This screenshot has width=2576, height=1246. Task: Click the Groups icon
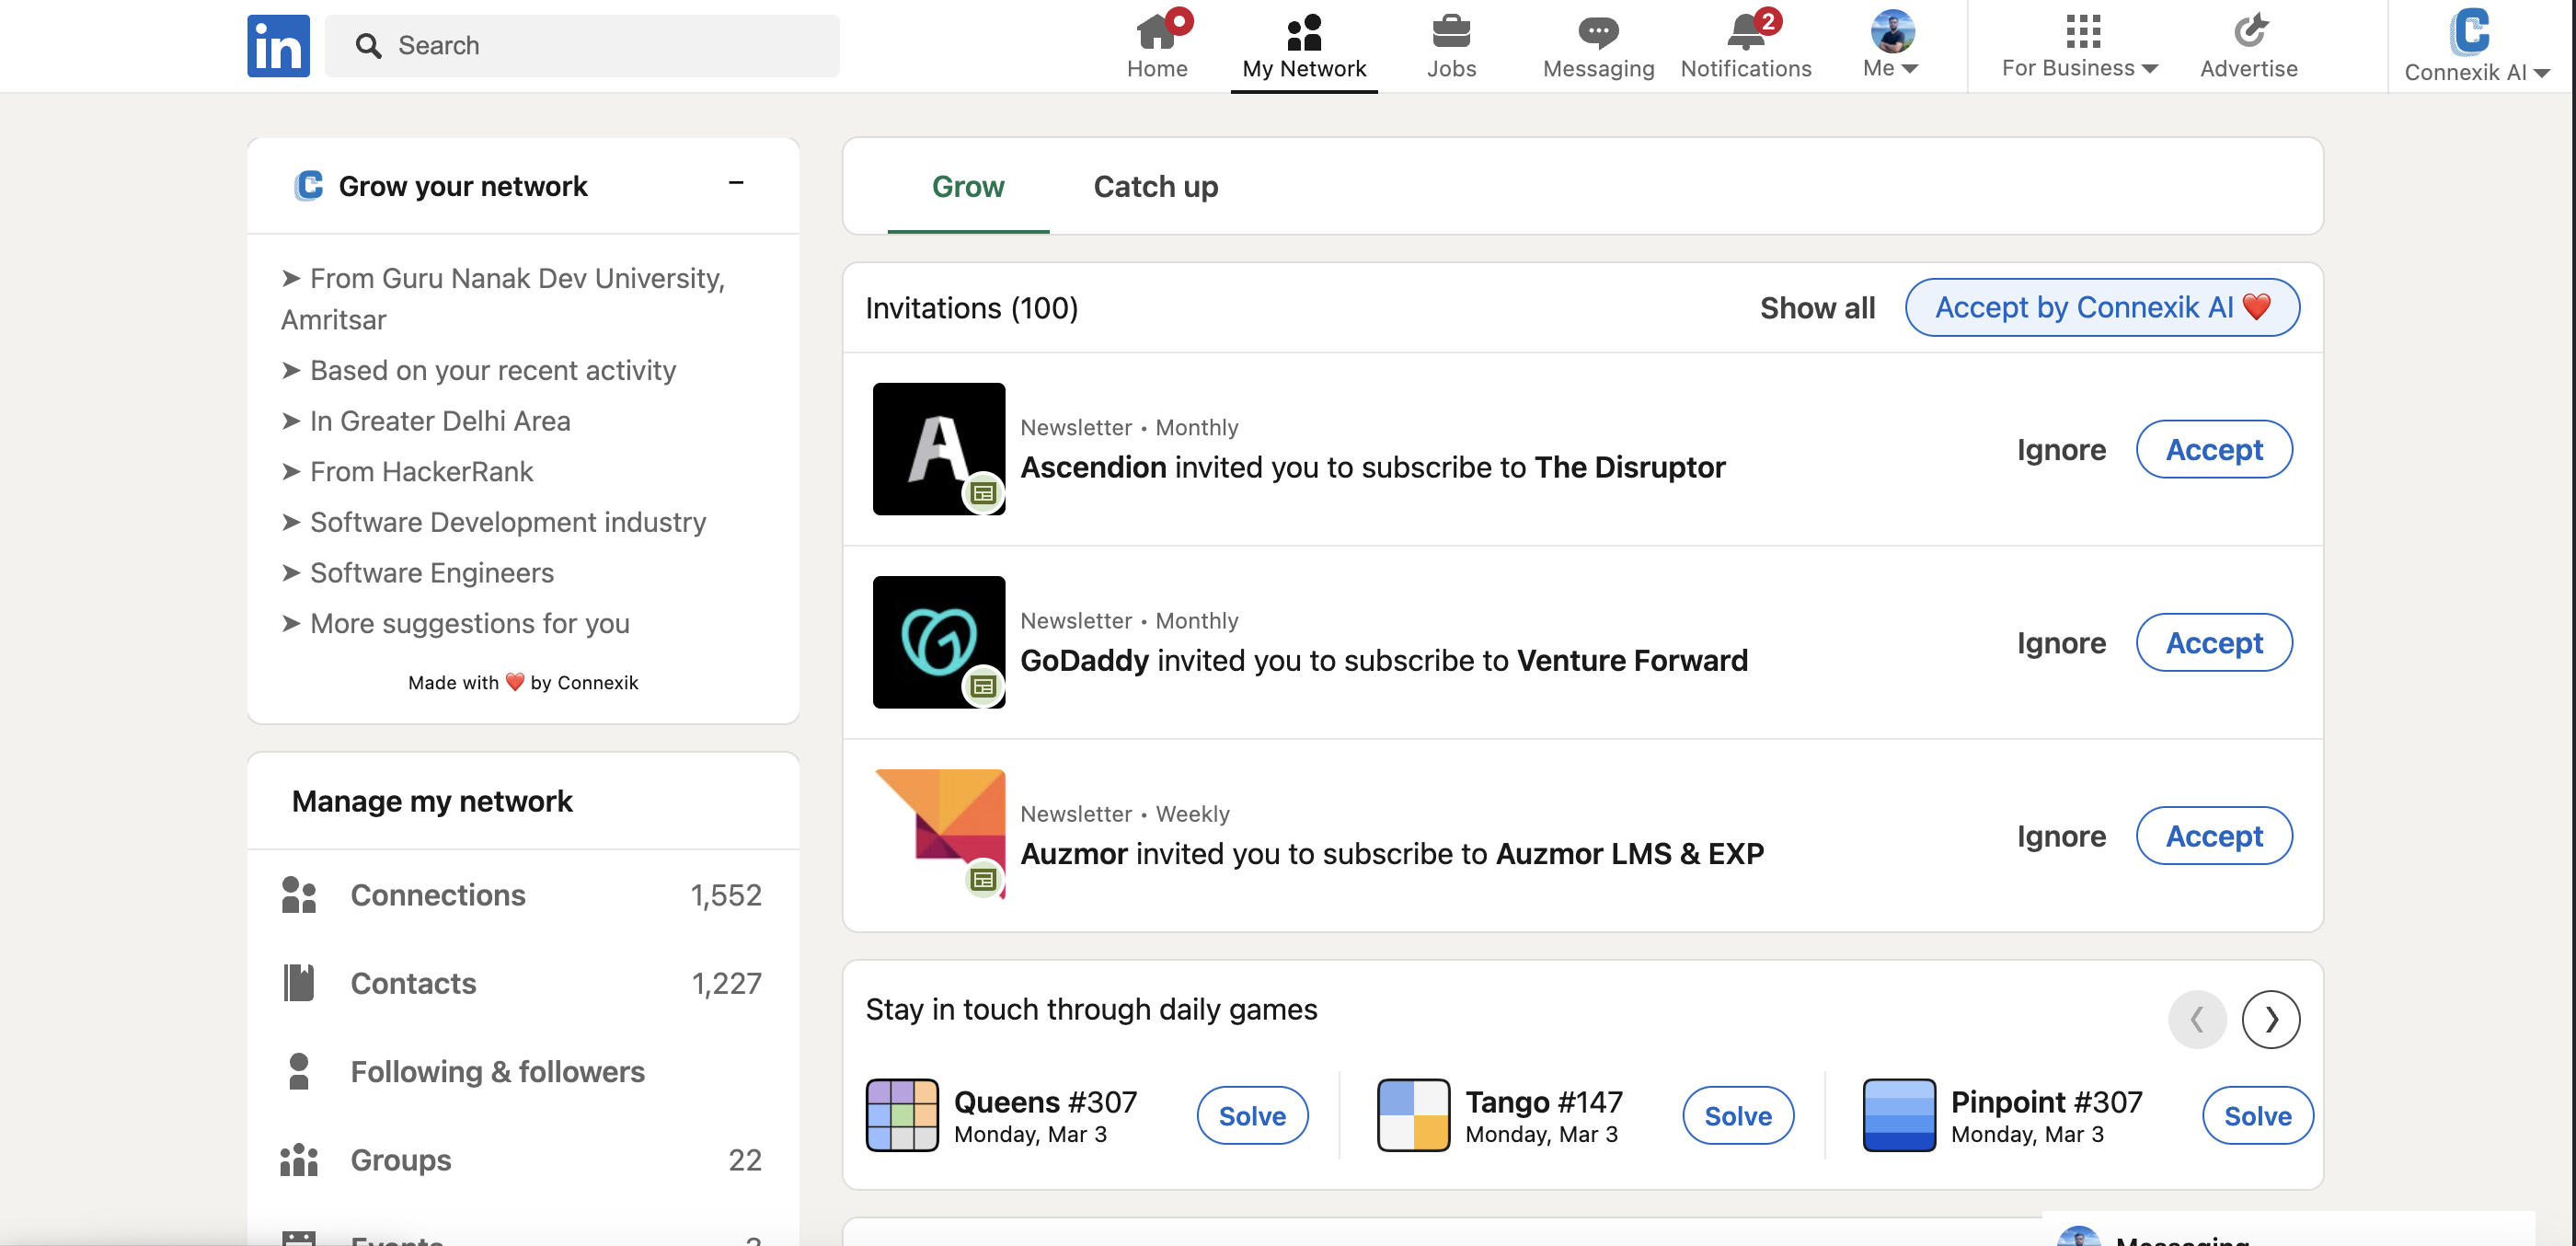click(x=299, y=1160)
